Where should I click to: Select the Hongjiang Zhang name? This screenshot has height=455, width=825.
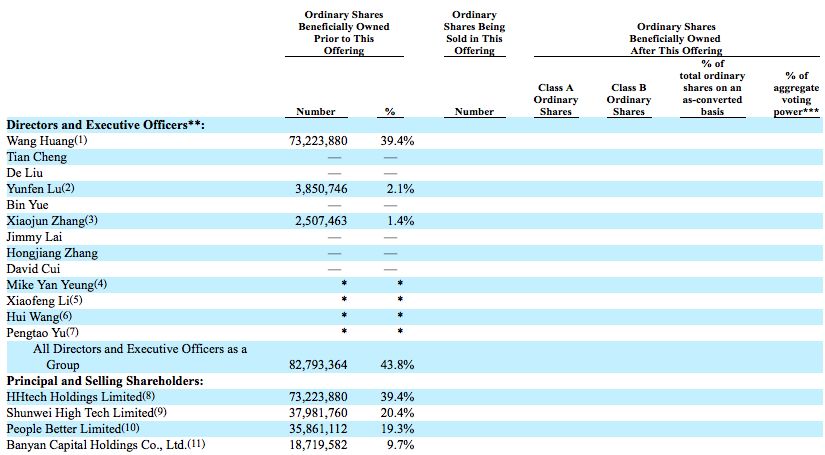[52, 253]
